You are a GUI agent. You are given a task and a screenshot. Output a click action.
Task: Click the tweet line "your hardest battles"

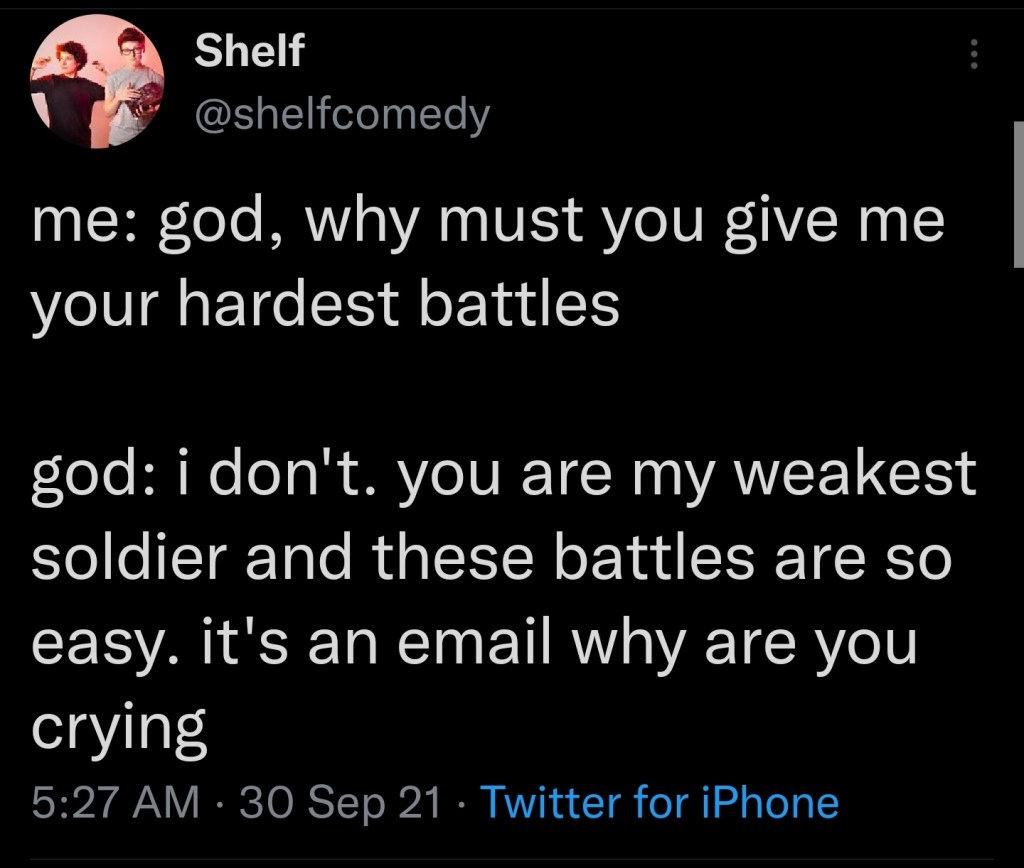click(x=325, y=307)
